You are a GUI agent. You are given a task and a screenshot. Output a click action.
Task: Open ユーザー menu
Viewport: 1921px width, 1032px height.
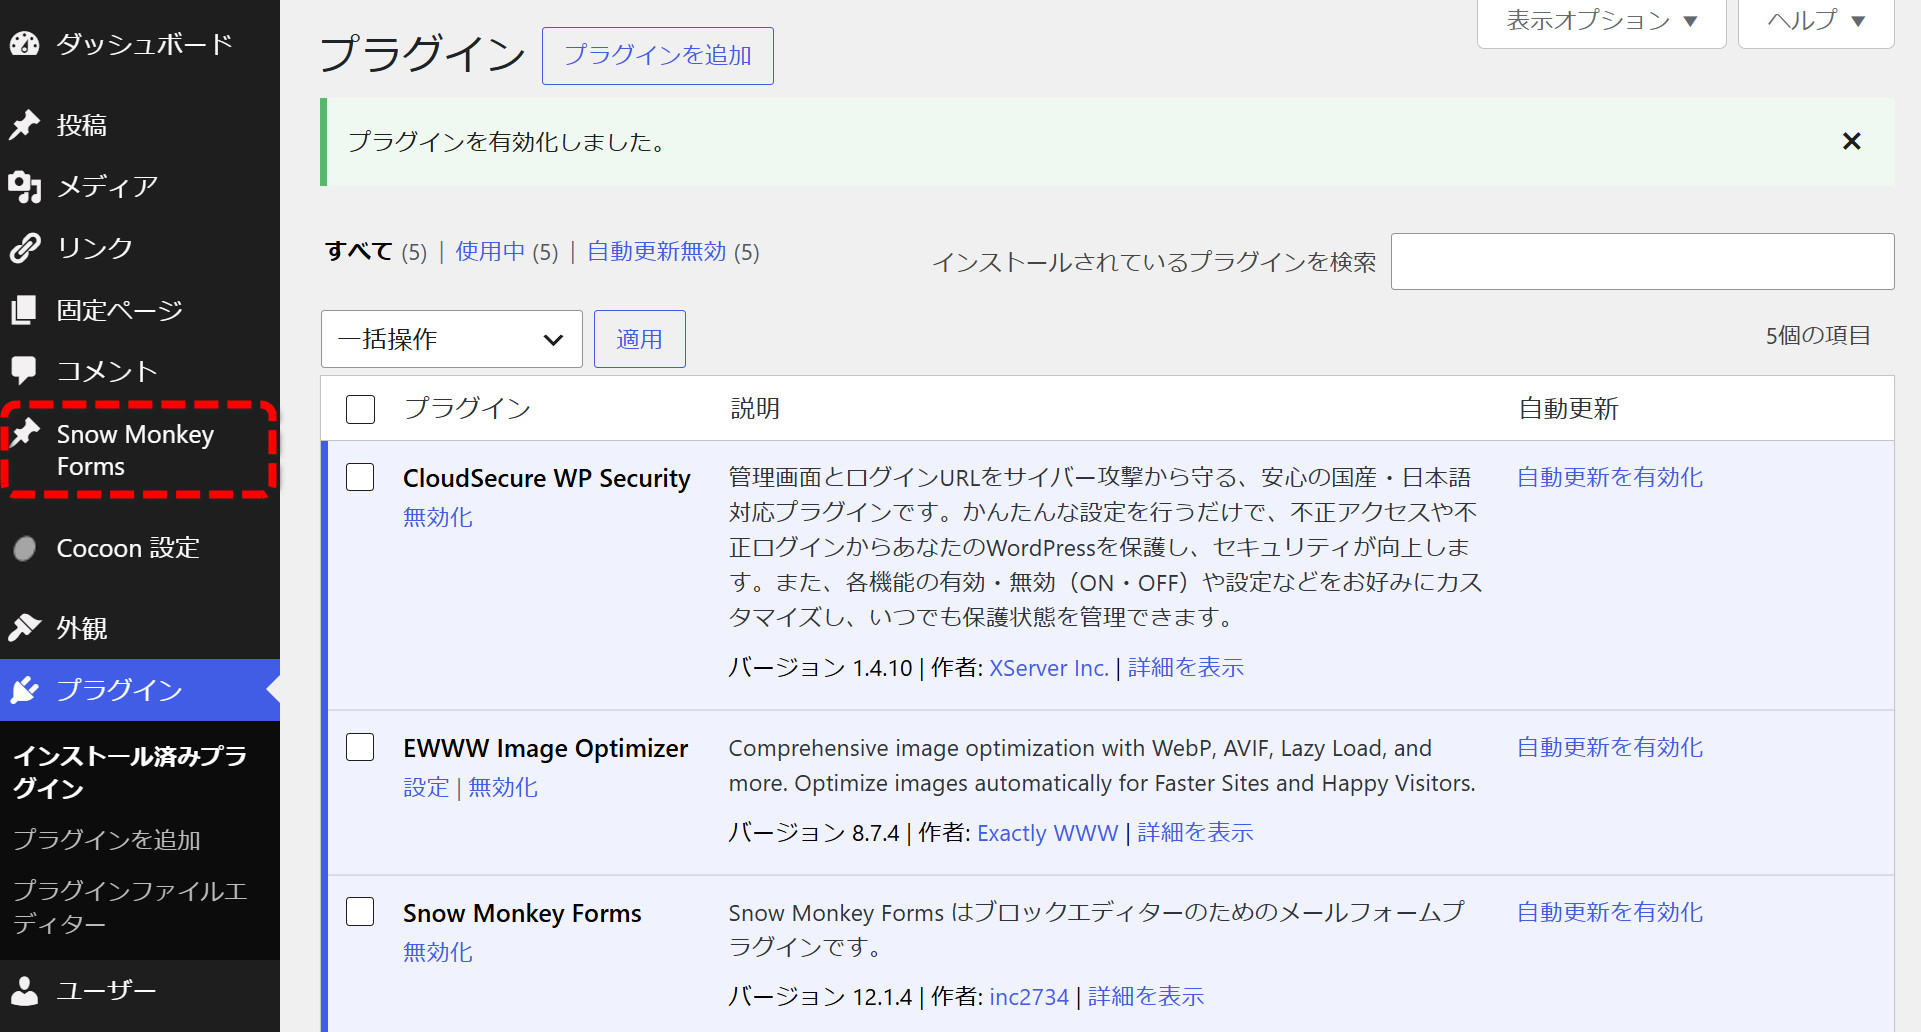point(140,991)
